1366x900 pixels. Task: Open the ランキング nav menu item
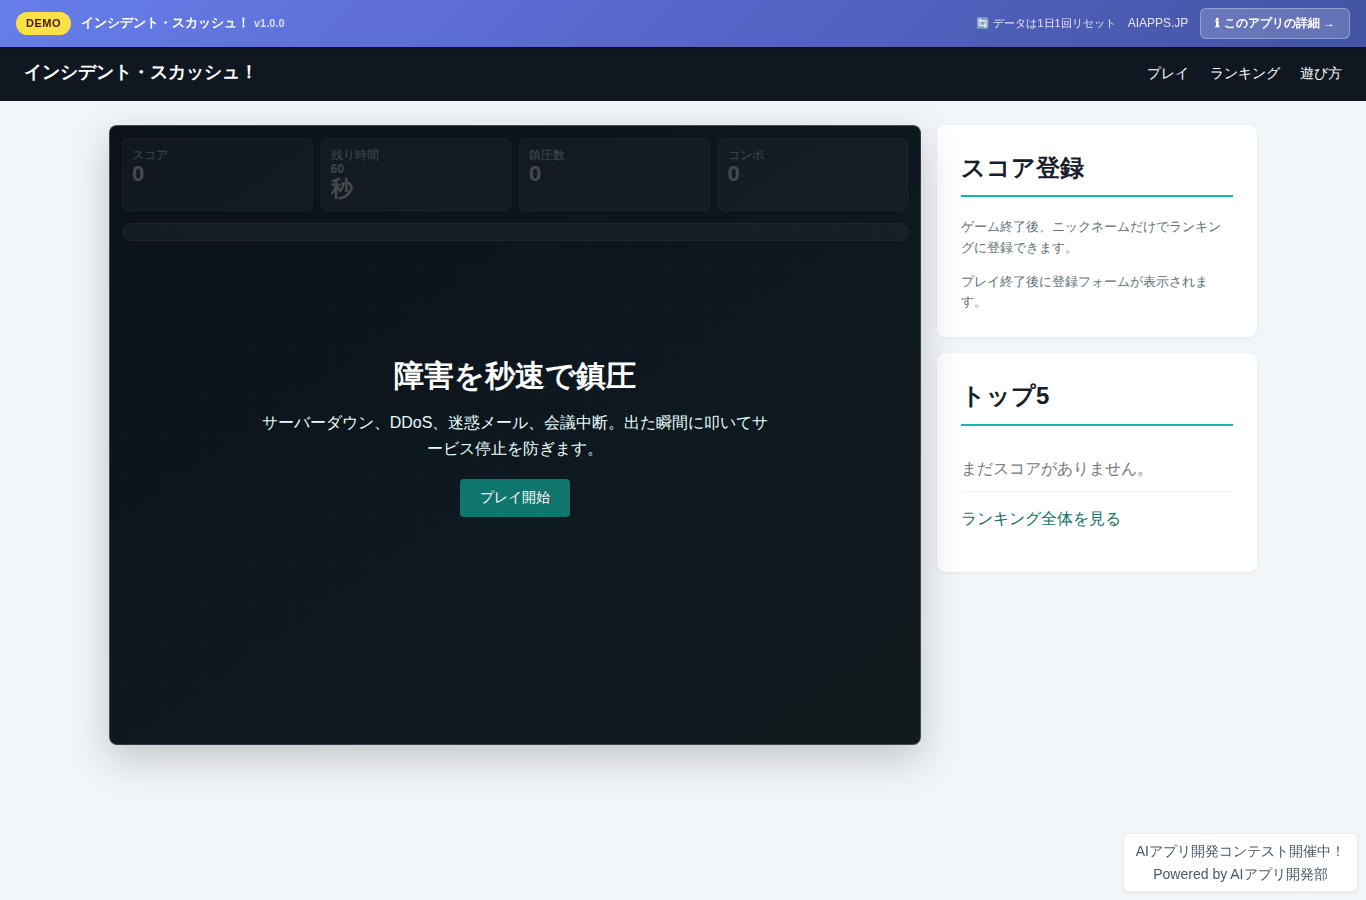point(1244,74)
